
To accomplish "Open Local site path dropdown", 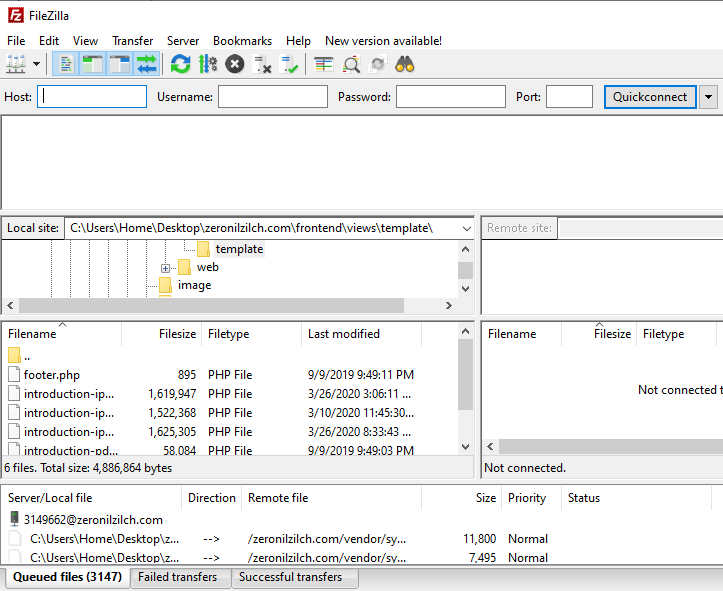I will pyautogui.click(x=467, y=228).
